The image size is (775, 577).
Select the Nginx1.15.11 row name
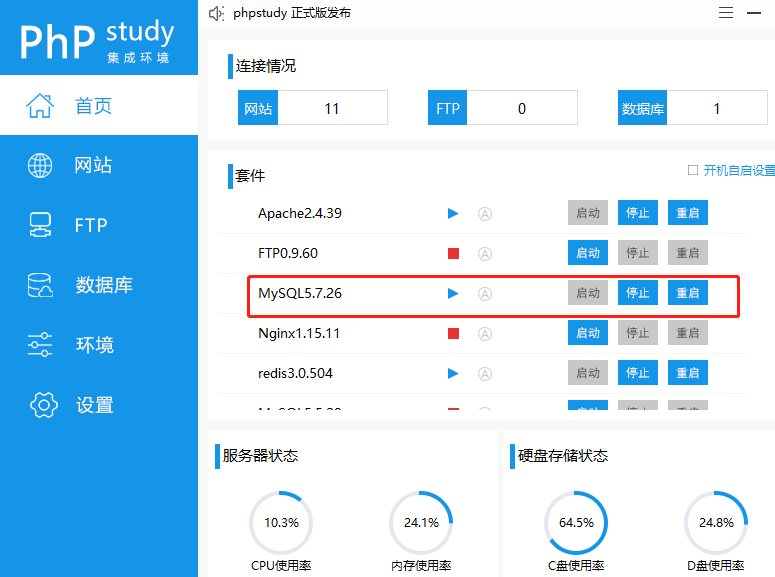point(299,333)
